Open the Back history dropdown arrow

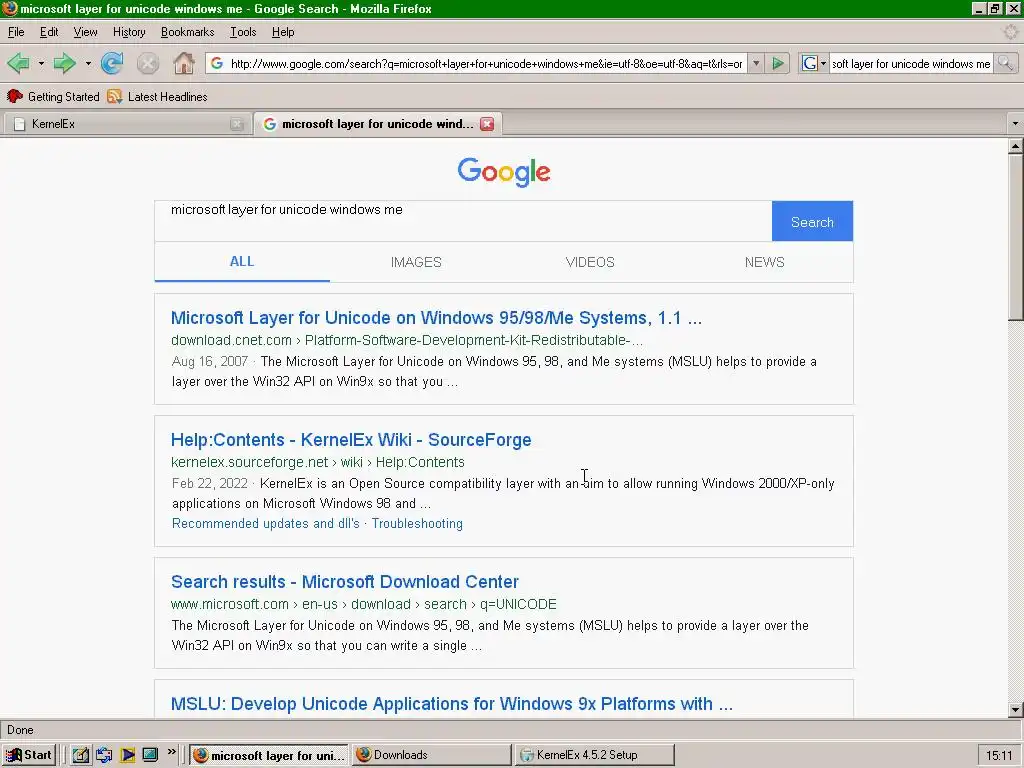click(x=41, y=63)
